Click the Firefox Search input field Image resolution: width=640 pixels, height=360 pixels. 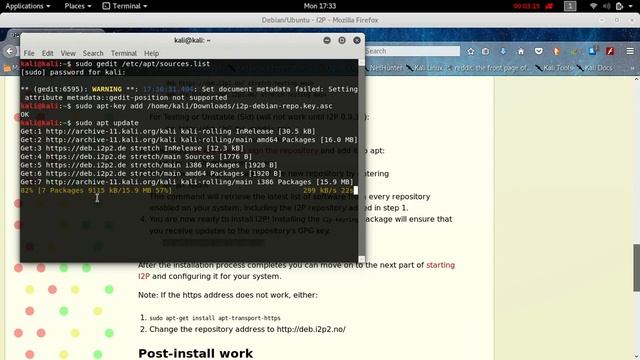(412, 51)
